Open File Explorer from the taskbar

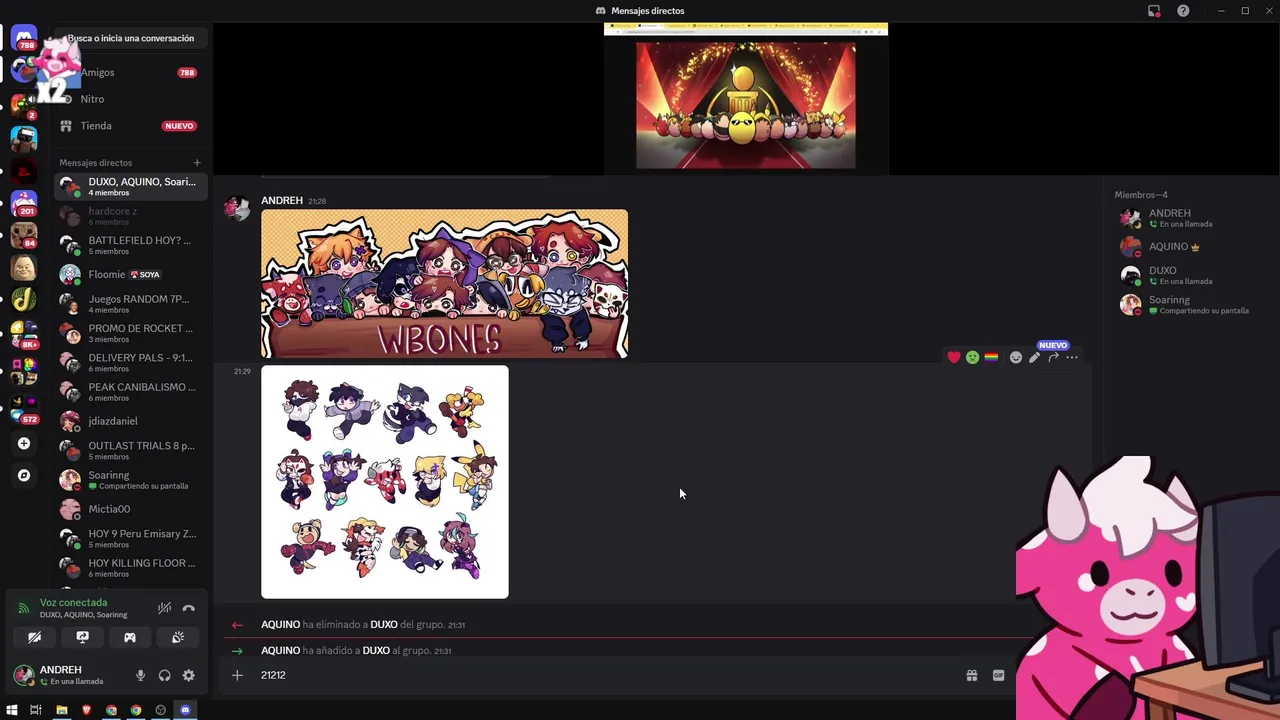61,710
